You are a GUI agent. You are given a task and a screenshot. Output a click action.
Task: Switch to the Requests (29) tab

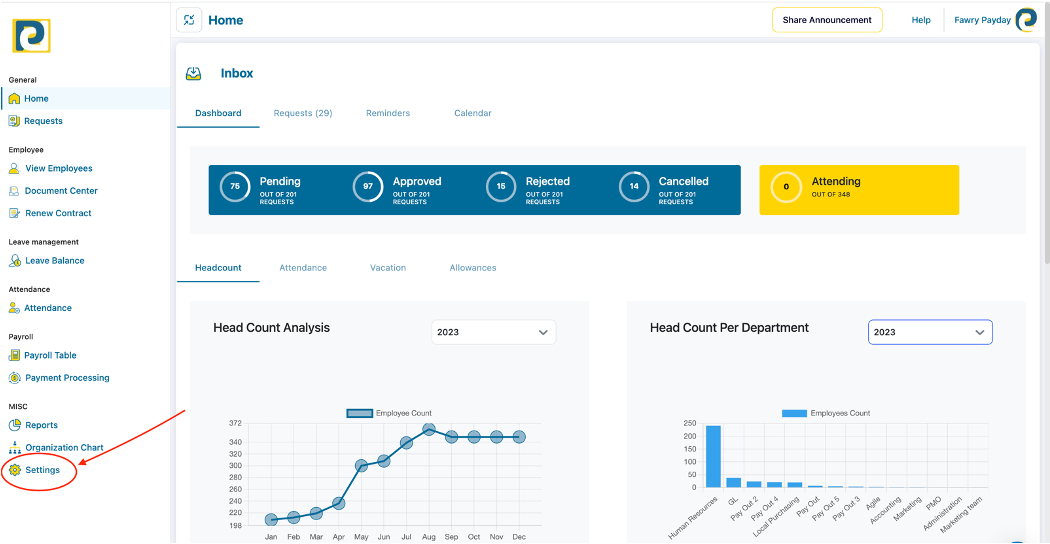click(303, 113)
